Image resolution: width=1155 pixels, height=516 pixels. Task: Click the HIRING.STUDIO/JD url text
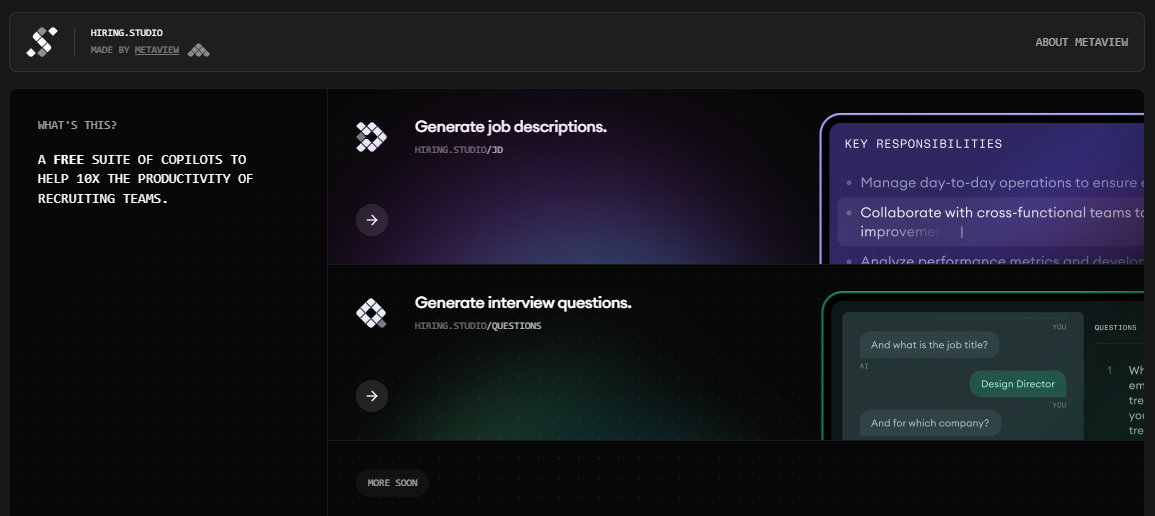(x=459, y=149)
